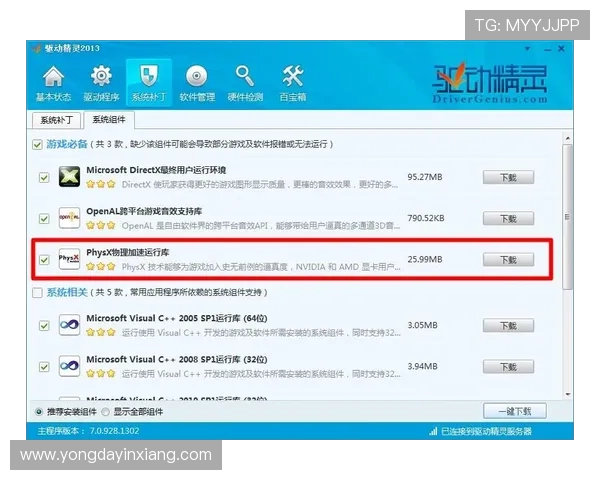The height and width of the screenshot is (480, 600).
Task: Select the 显示全部组件 radio button
Action: [x=106, y=412]
